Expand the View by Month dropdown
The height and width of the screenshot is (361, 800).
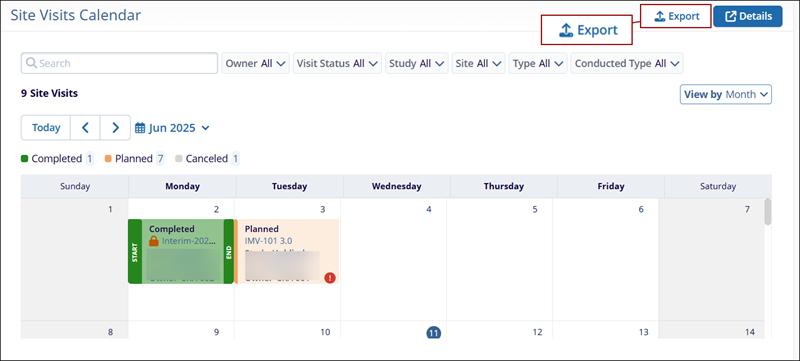click(x=726, y=94)
